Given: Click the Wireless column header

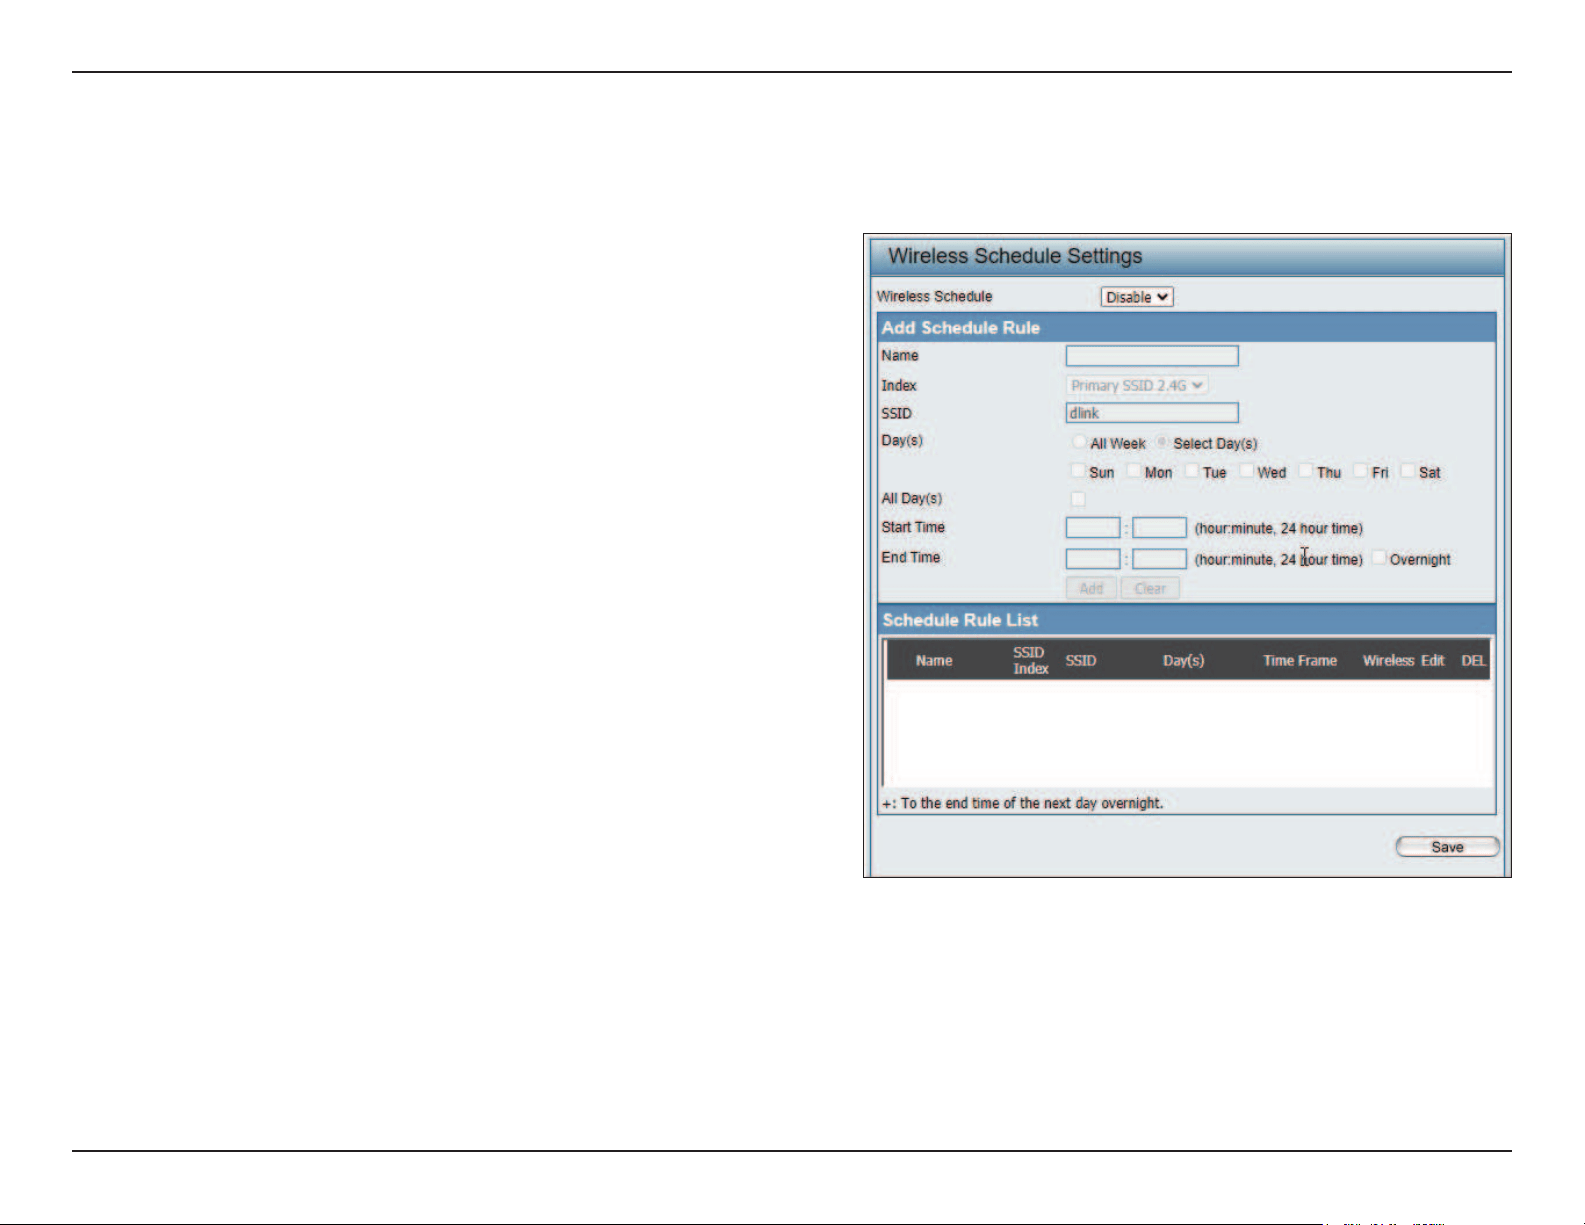Looking at the screenshot, I should [1388, 661].
